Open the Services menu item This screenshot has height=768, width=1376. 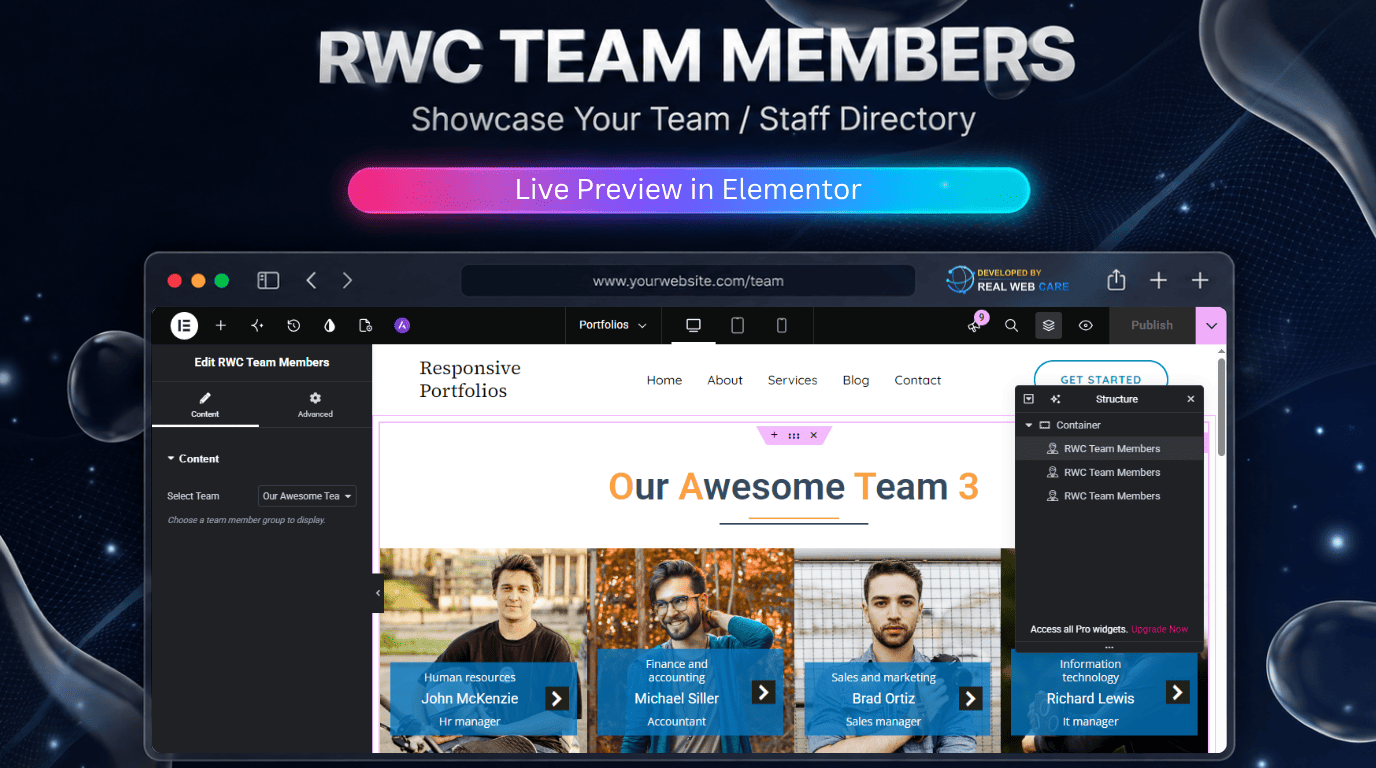click(x=792, y=380)
